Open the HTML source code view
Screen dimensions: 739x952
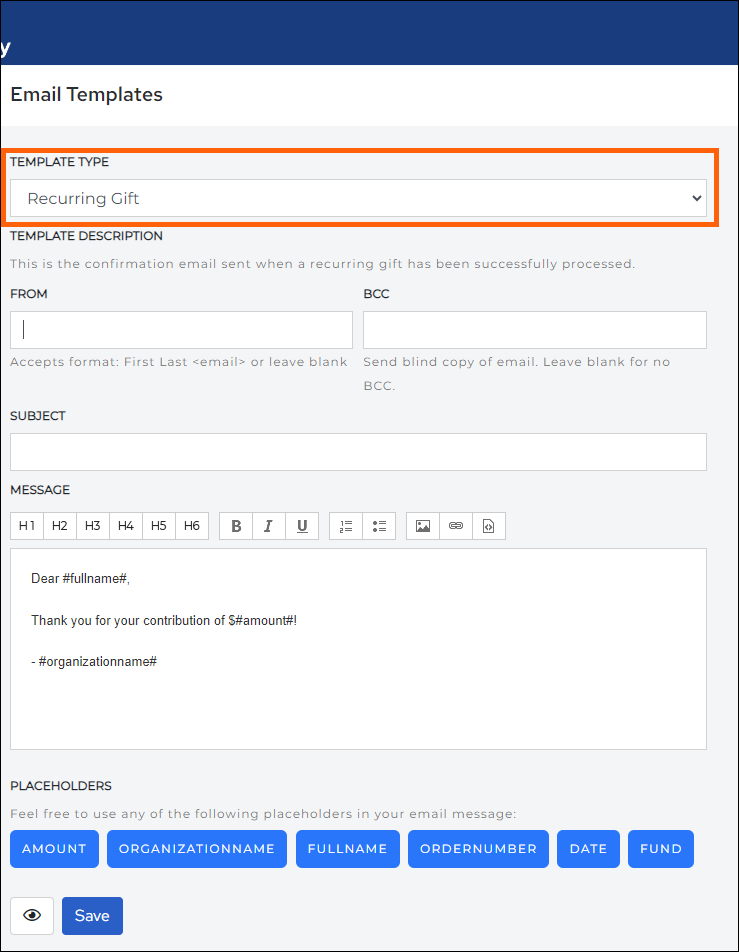pyautogui.click(x=489, y=525)
